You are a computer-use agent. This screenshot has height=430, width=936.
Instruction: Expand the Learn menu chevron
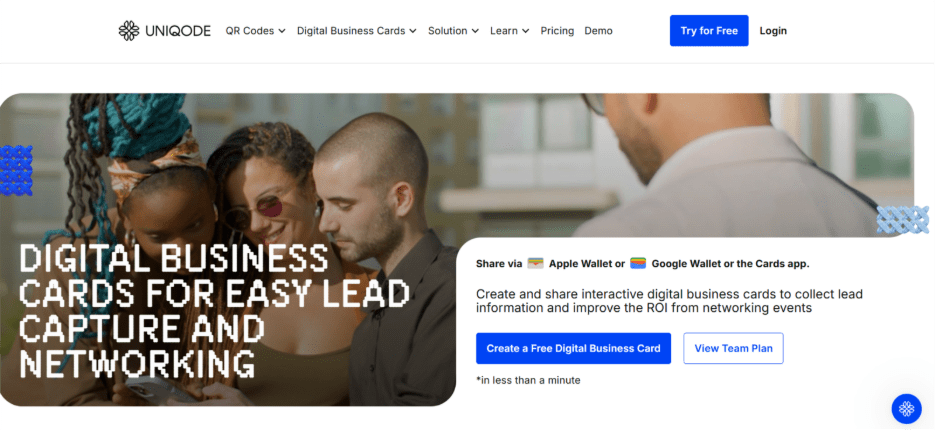tap(525, 31)
